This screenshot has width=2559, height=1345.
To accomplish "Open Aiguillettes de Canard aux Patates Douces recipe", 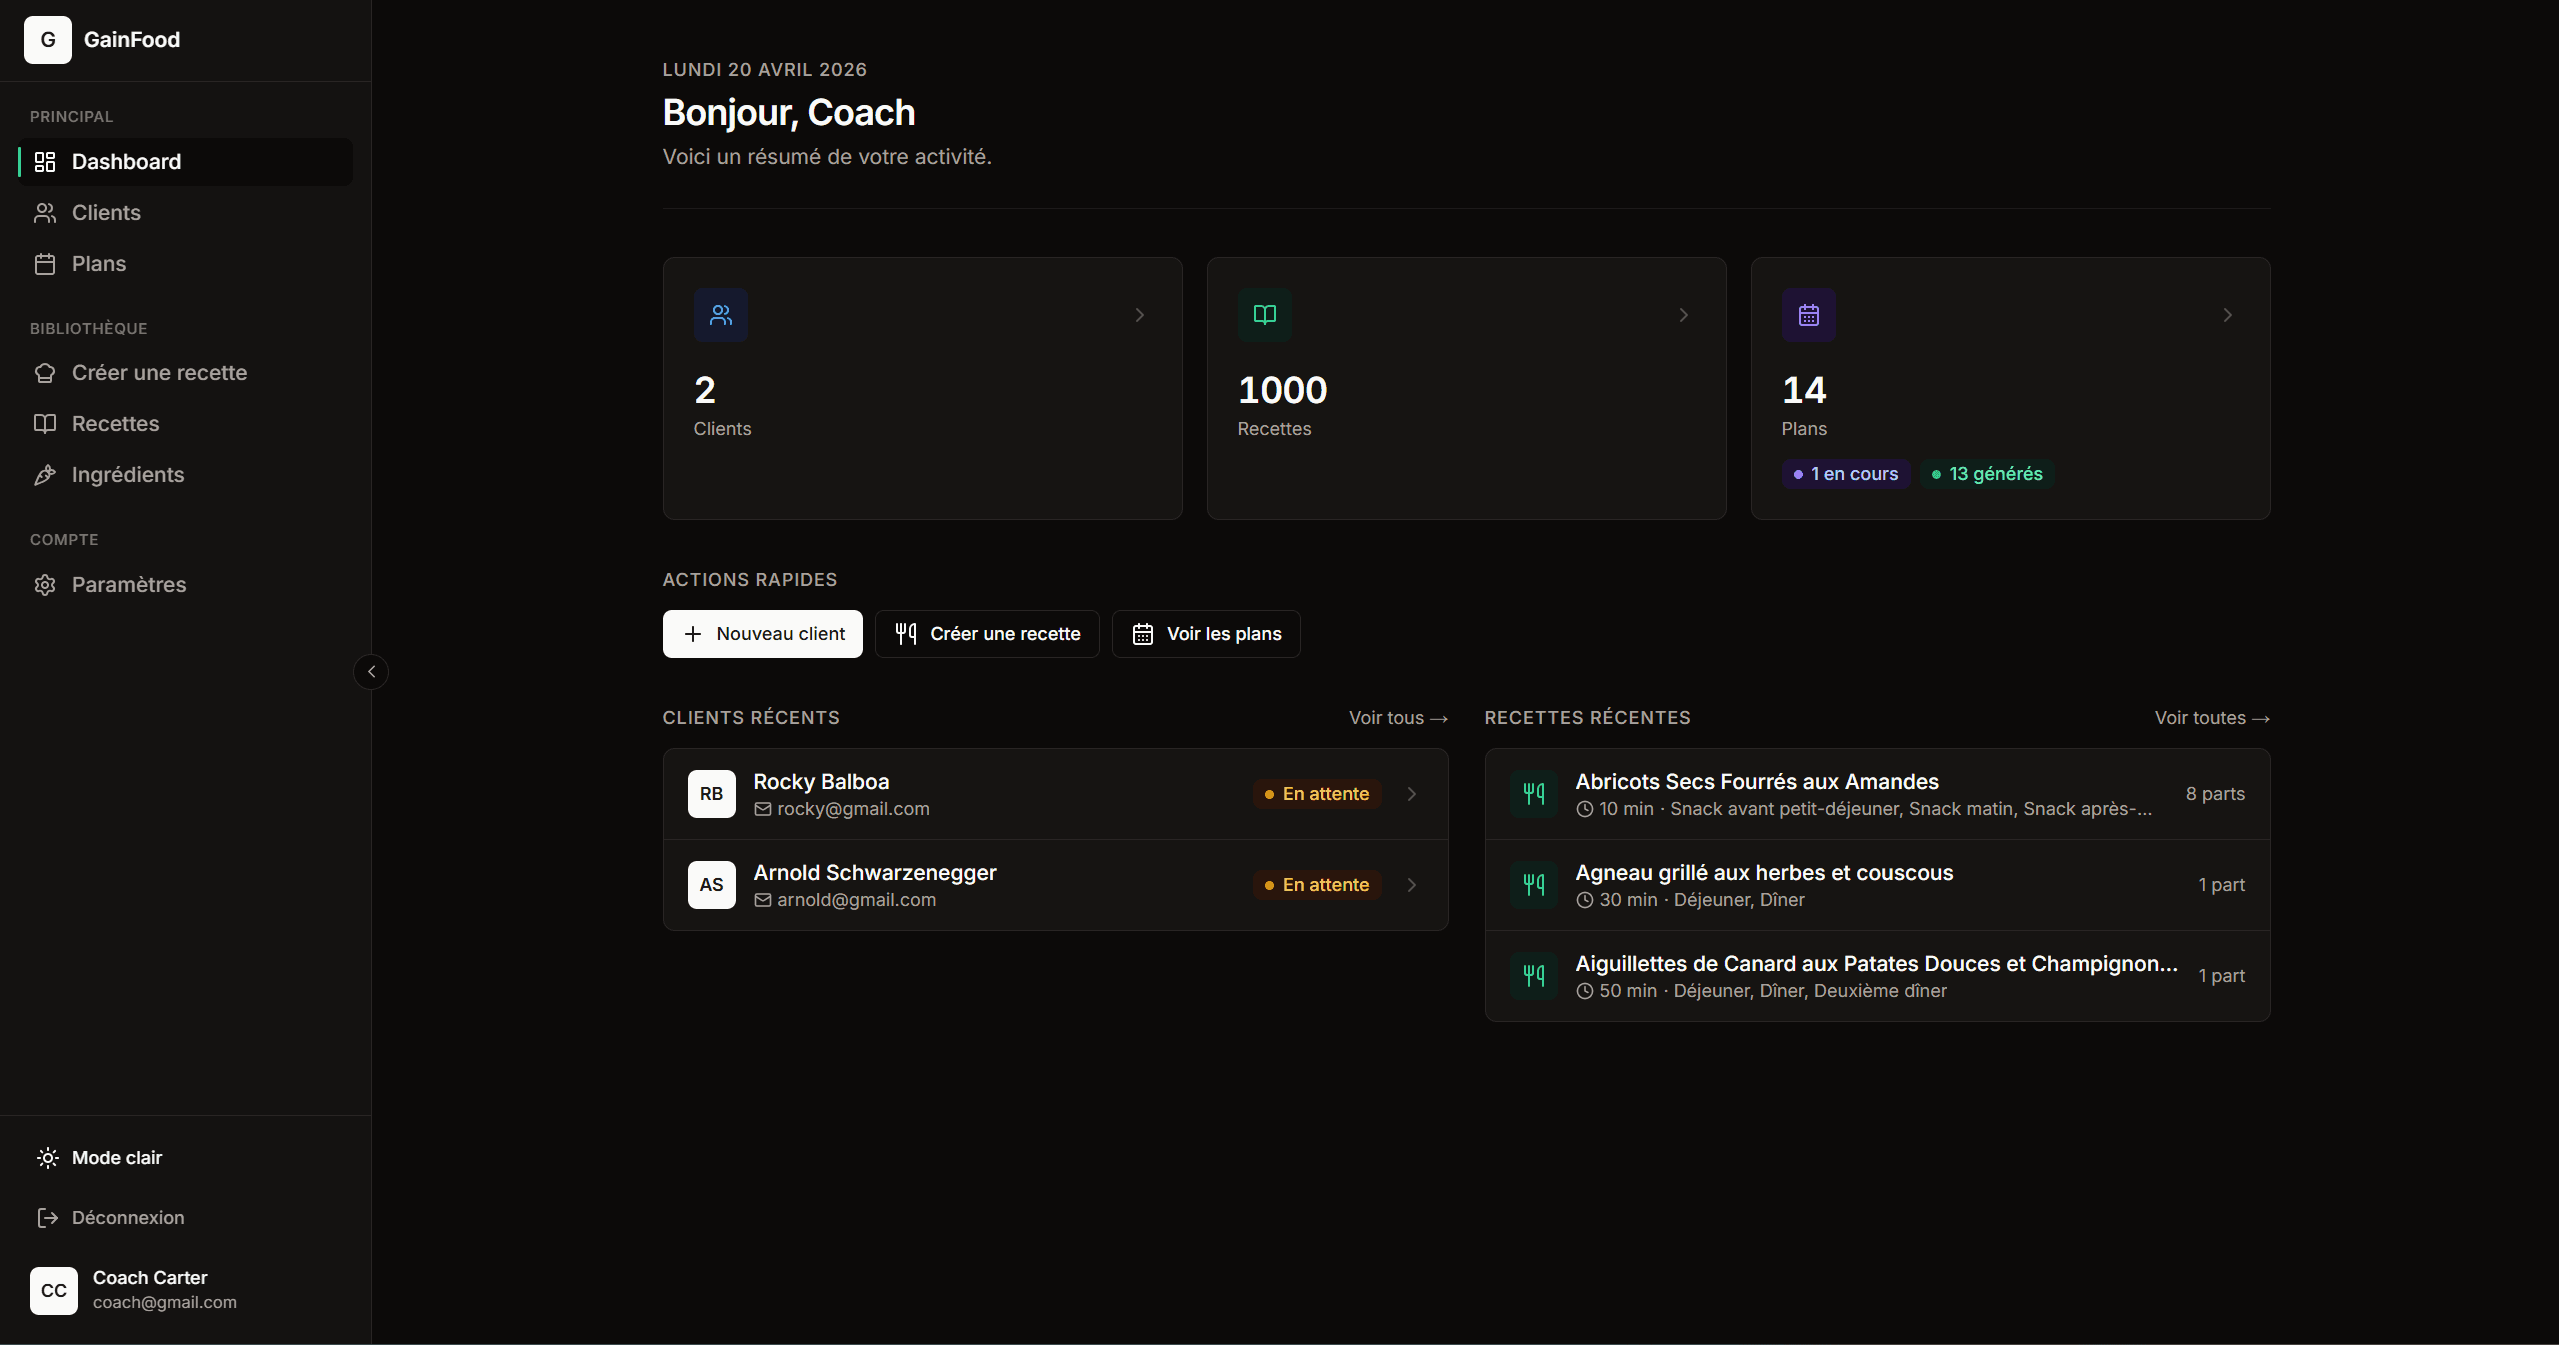I will (1878, 976).
